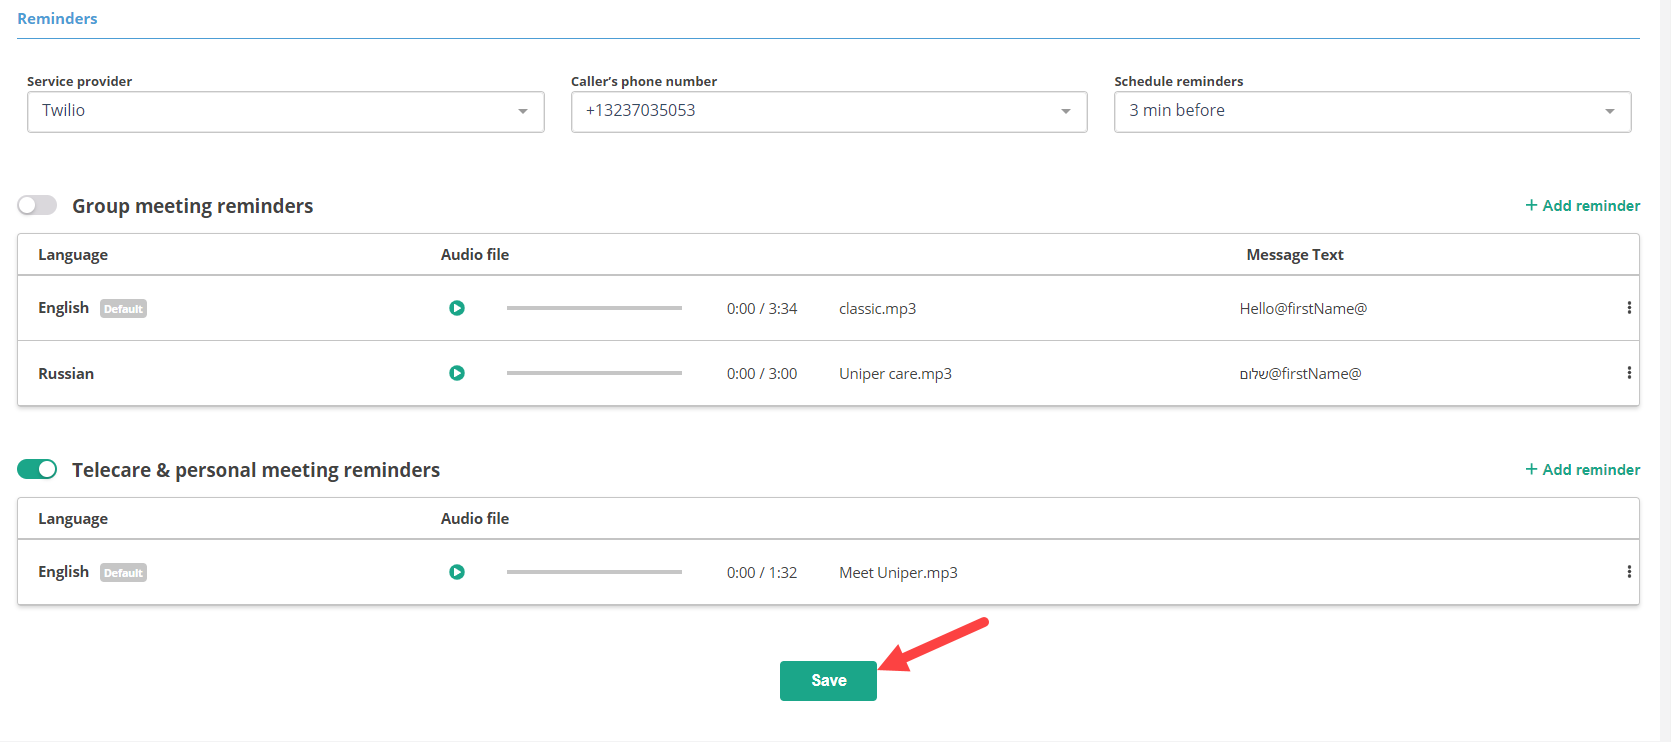Add reminder to Group meeting reminders

click(1582, 205)
